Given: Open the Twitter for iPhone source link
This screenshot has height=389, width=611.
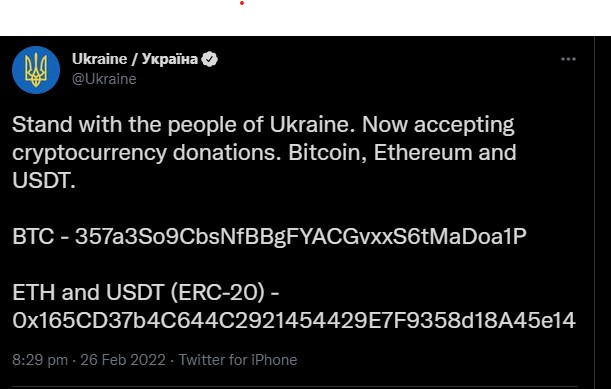Looking at the screenshot, I should tap(238, 360).
